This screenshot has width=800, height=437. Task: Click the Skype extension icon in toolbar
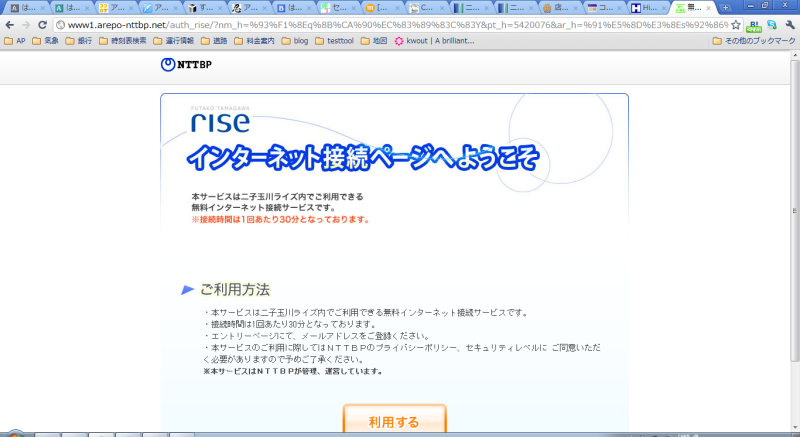772,25
